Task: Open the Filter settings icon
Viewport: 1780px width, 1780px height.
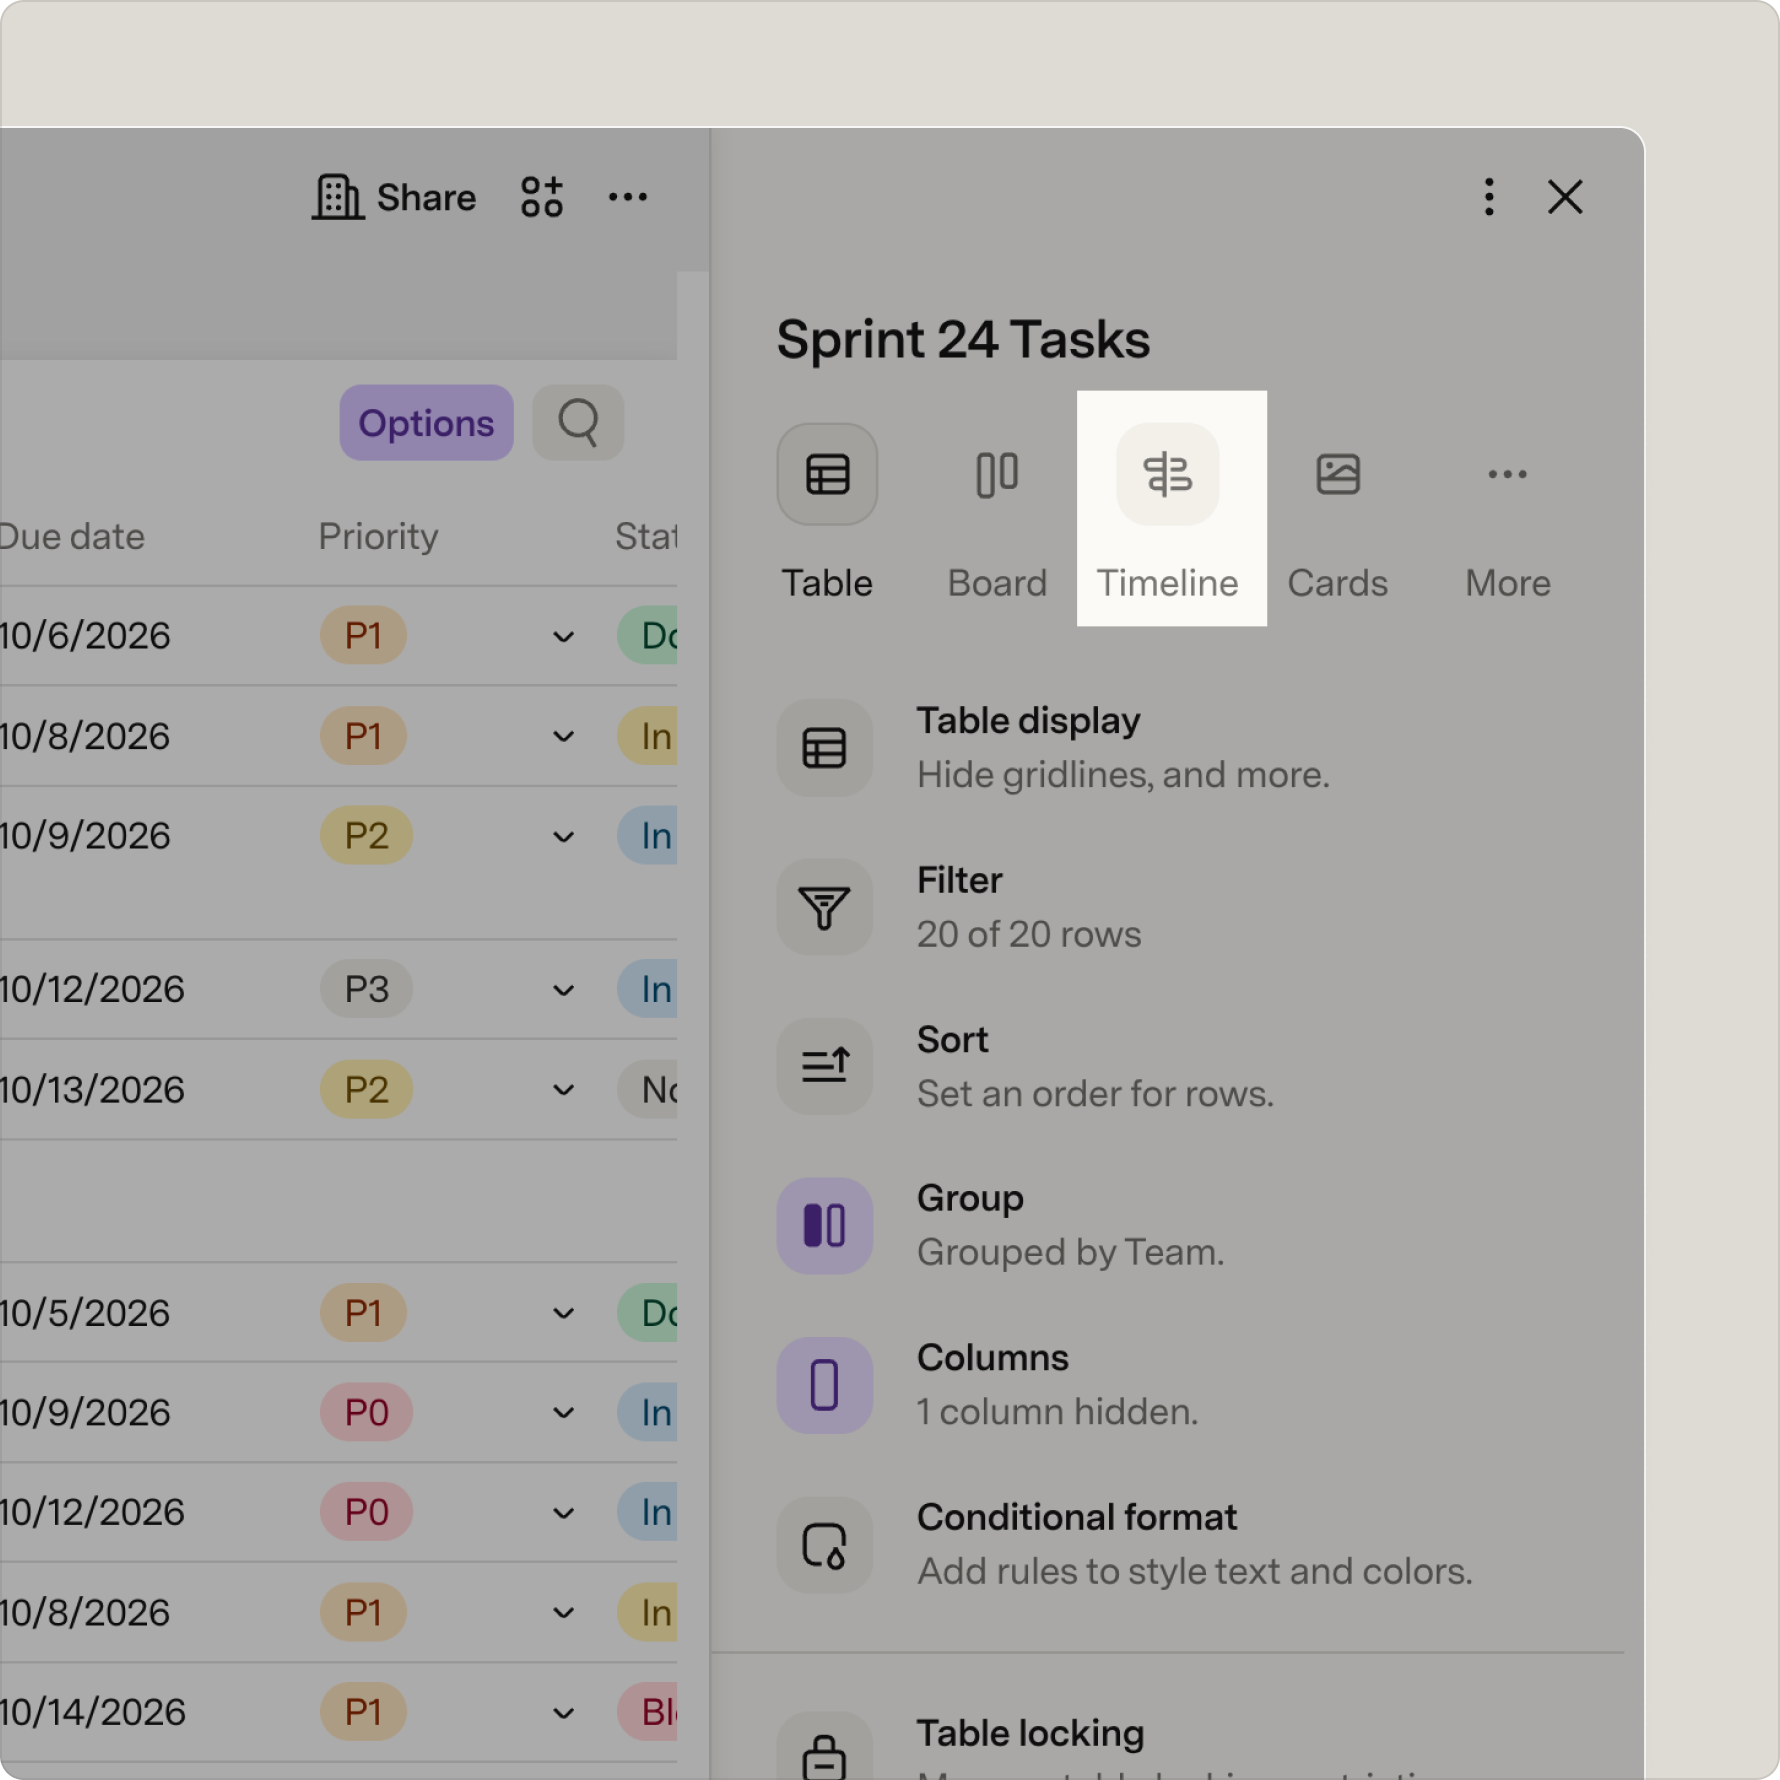Action: [x=825, y=907]
